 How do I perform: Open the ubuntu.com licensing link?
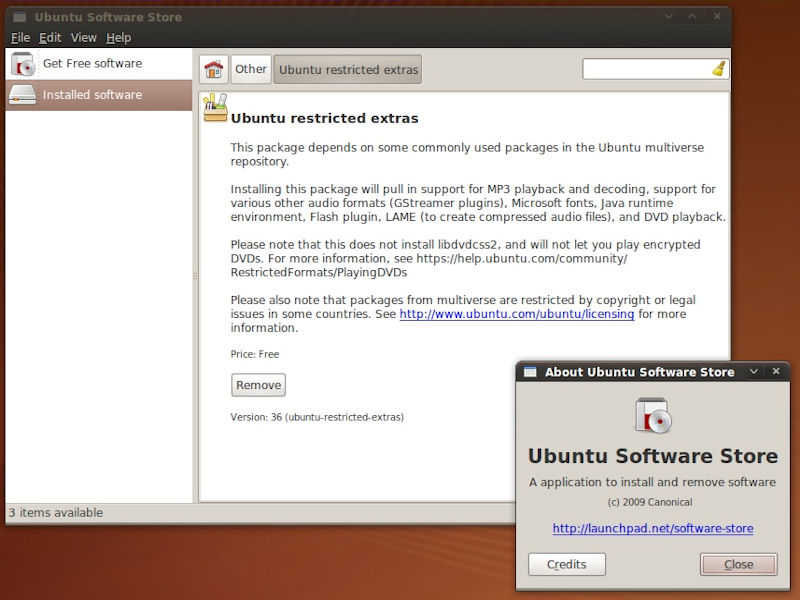tap(516, 314)
